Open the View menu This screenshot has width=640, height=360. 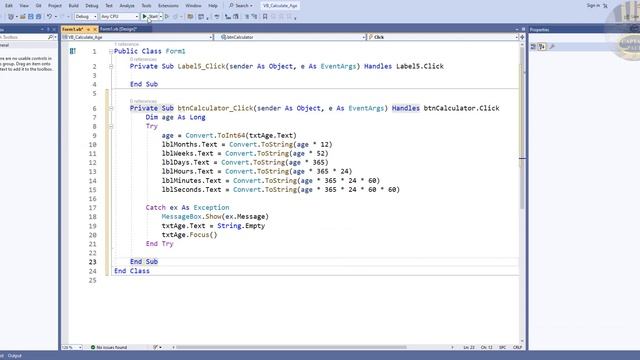click(24, 6)
